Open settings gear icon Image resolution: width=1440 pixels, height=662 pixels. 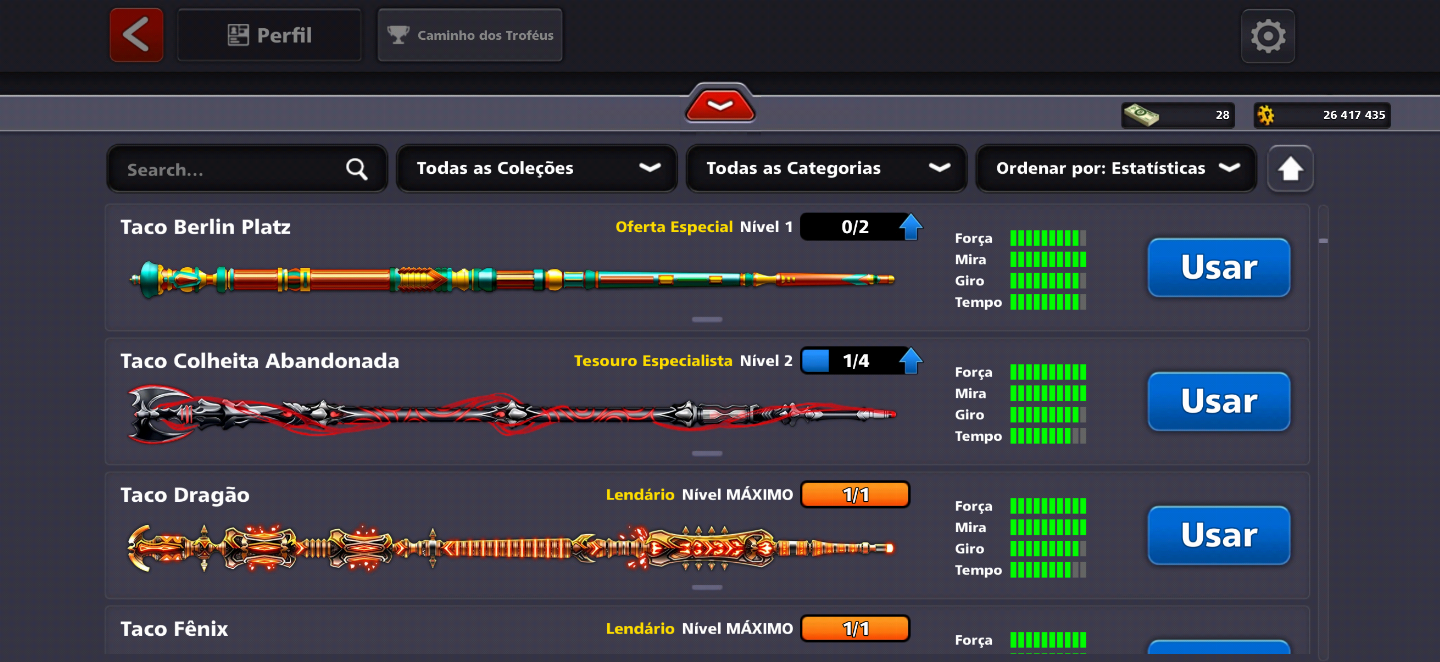pos(1268,36)
